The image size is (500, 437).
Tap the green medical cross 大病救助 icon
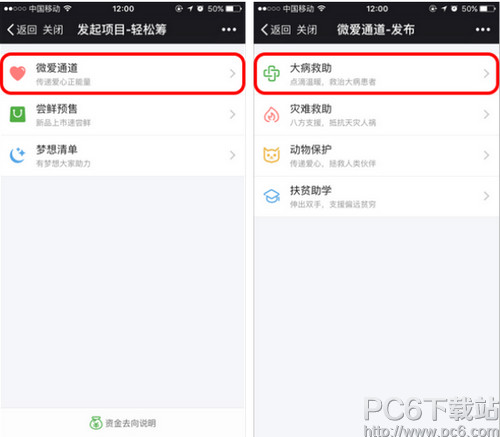272,74
